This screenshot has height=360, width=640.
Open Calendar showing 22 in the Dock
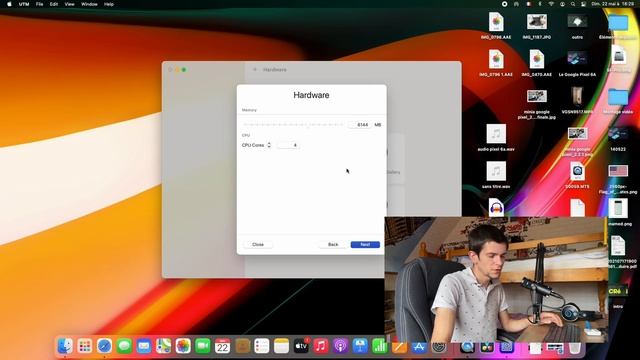[222, 346]
